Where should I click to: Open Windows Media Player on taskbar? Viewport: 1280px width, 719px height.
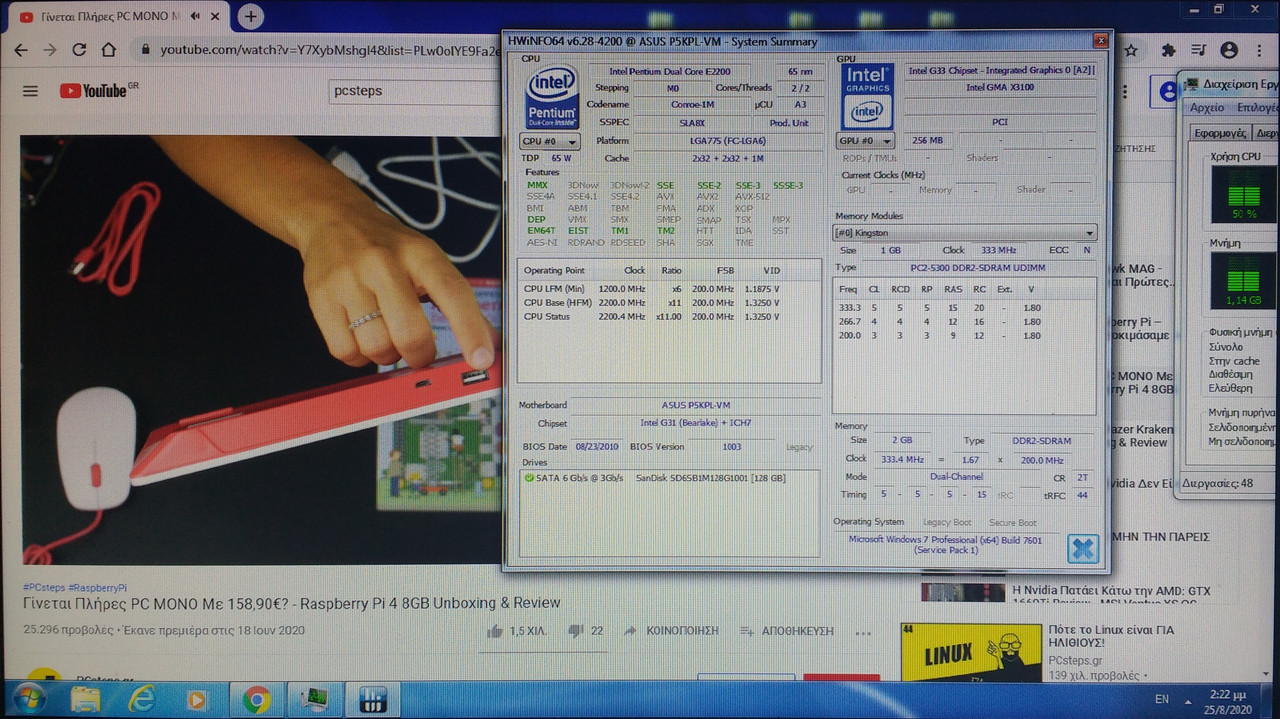pyautogui.click(x=197, y=698)
